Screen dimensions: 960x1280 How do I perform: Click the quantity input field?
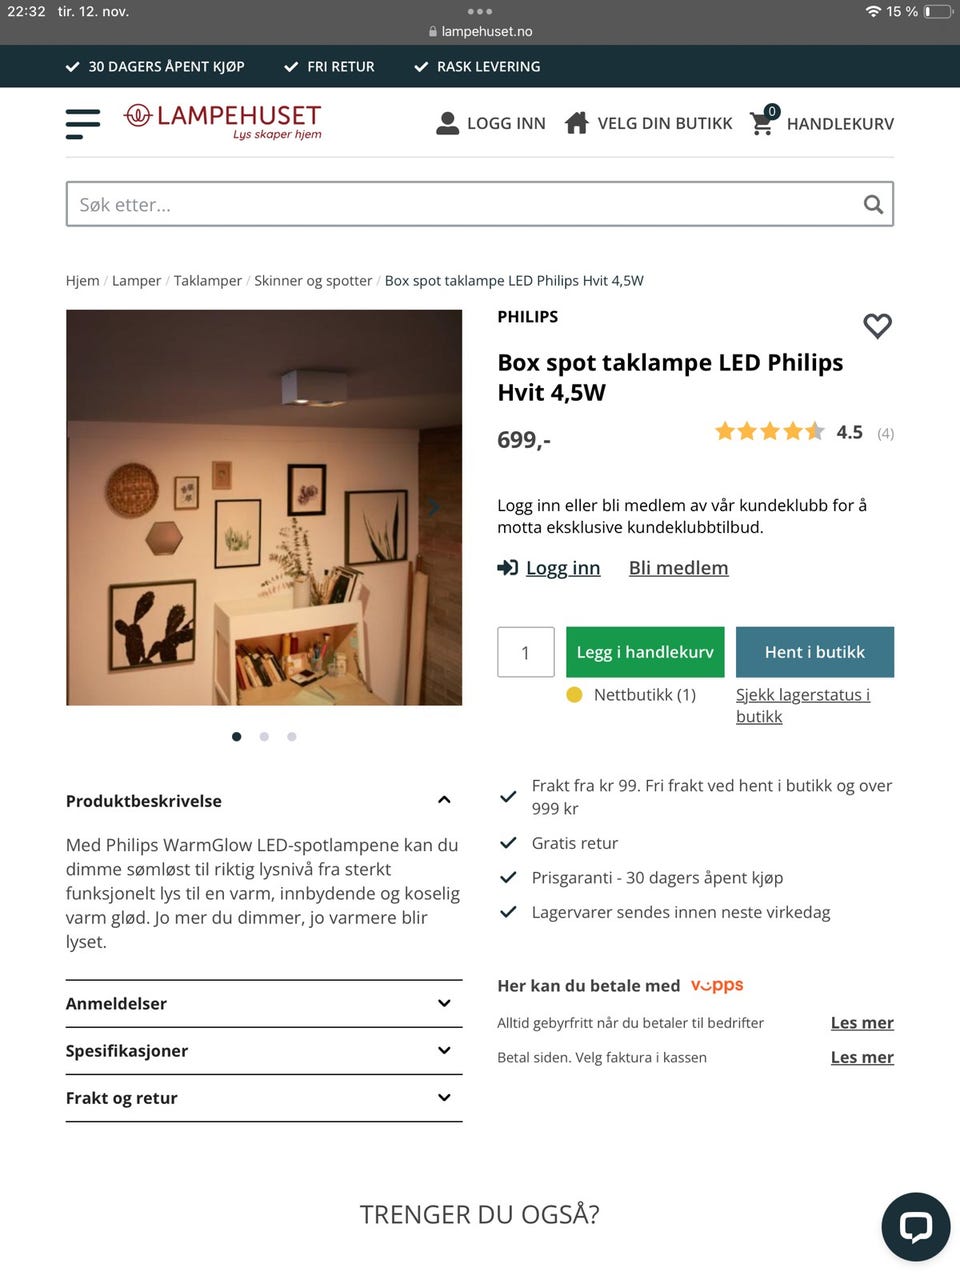[525, 651]
